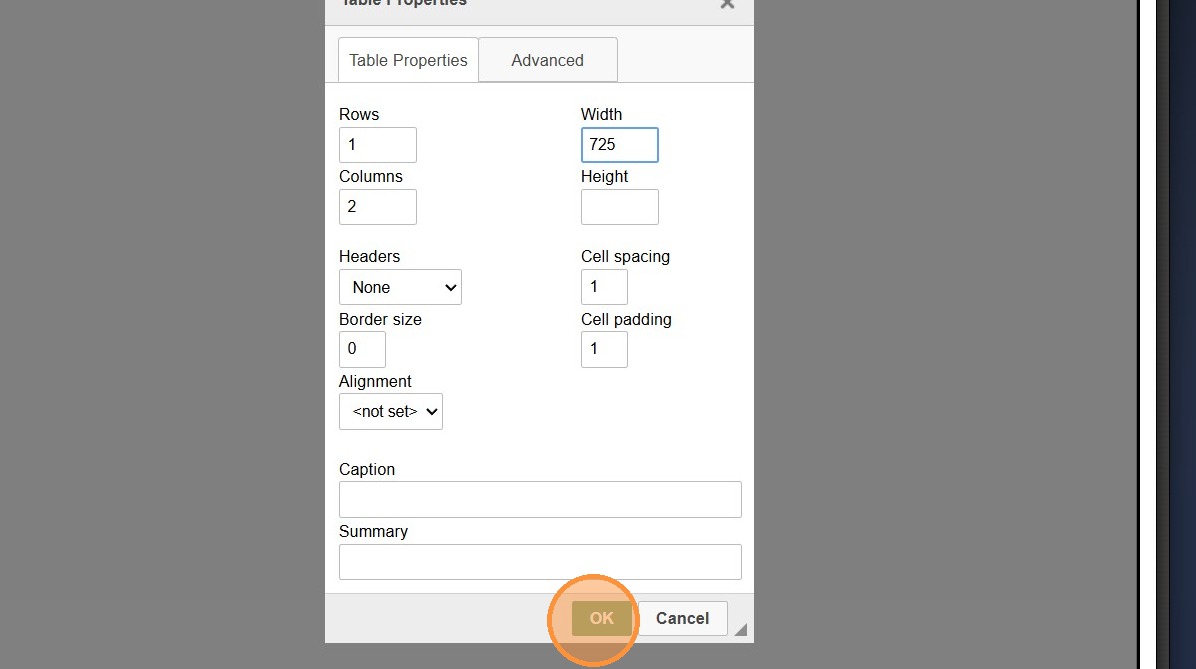The height and width of the screenshot is (669, 1196).
Task: Click the Width field showing 725
Action: point(619,145)
